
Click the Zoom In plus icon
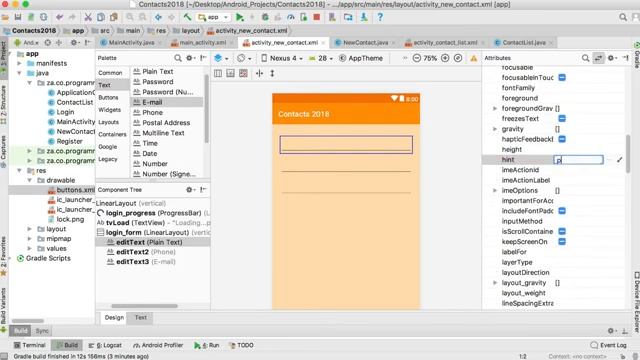pyautogui.click(x=445, y=58)
